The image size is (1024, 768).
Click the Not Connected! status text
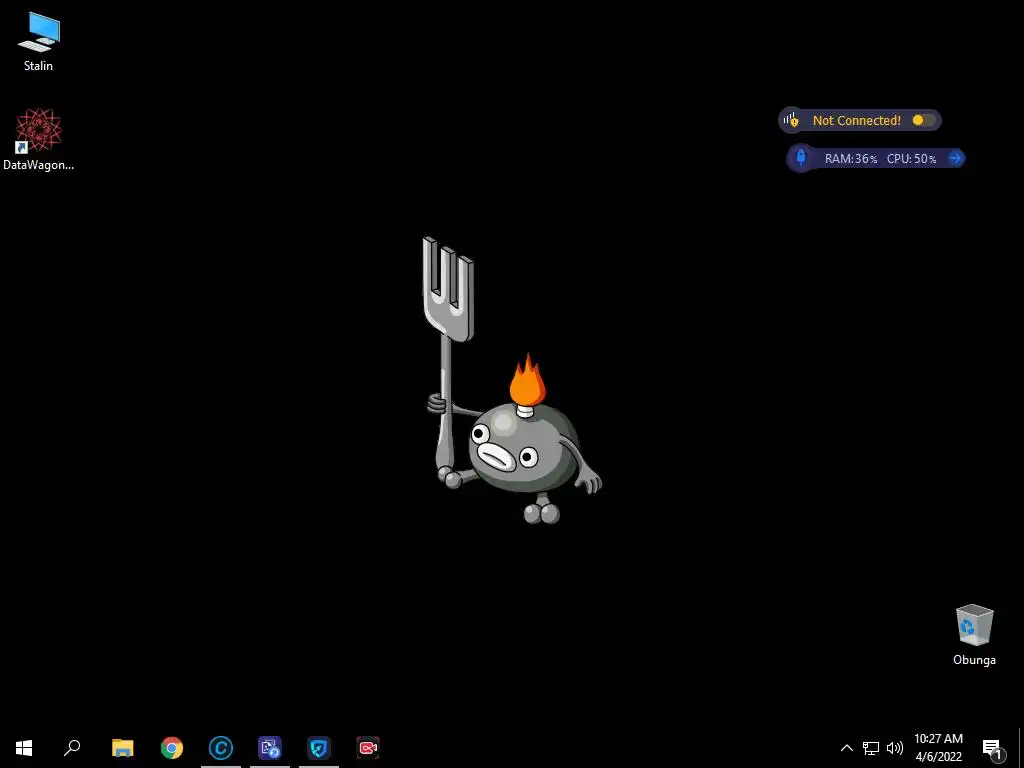click(x=856, y=120)
